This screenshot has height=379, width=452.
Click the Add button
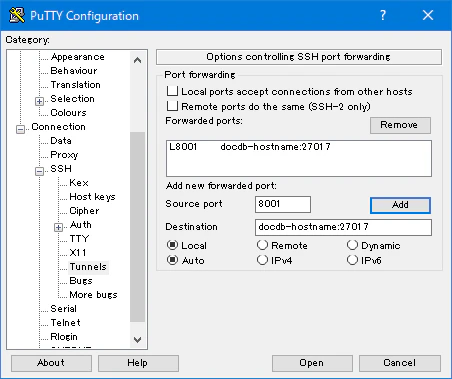(x=400, y=205)
